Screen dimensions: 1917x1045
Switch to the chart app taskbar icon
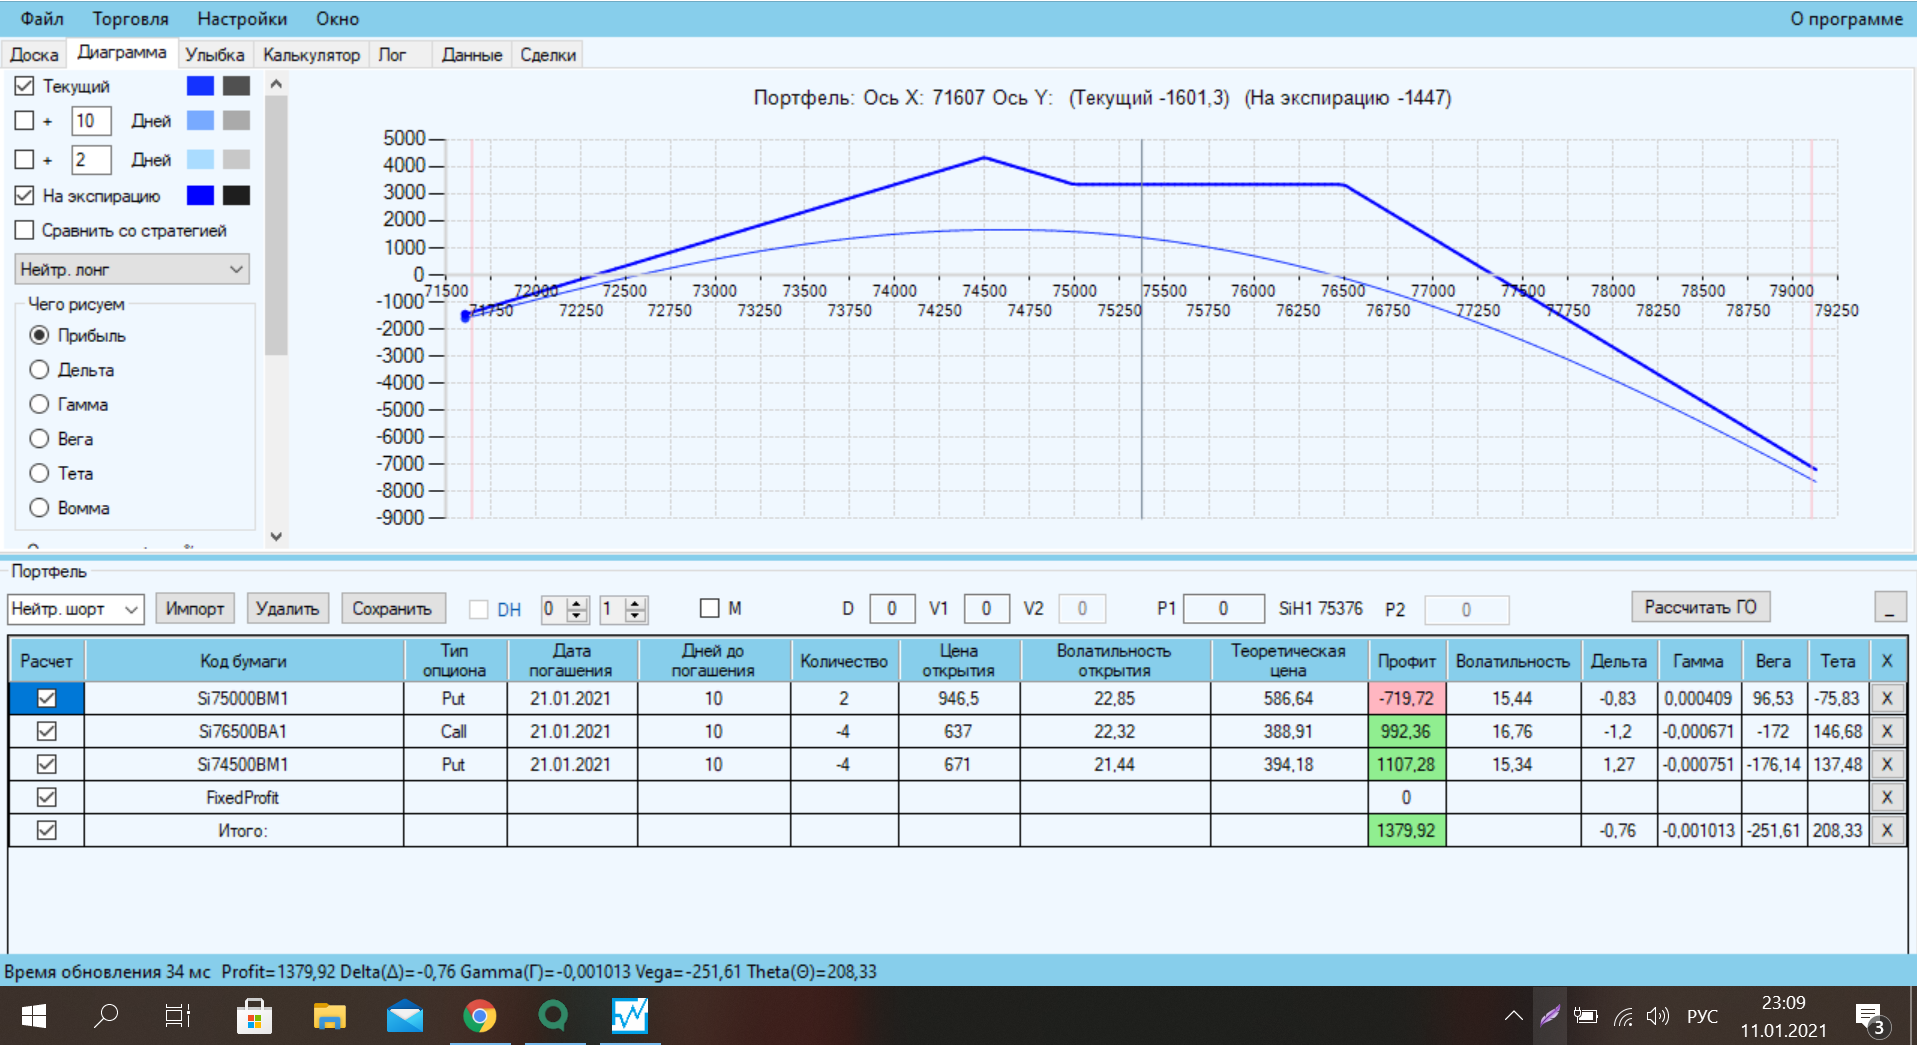630,1016
